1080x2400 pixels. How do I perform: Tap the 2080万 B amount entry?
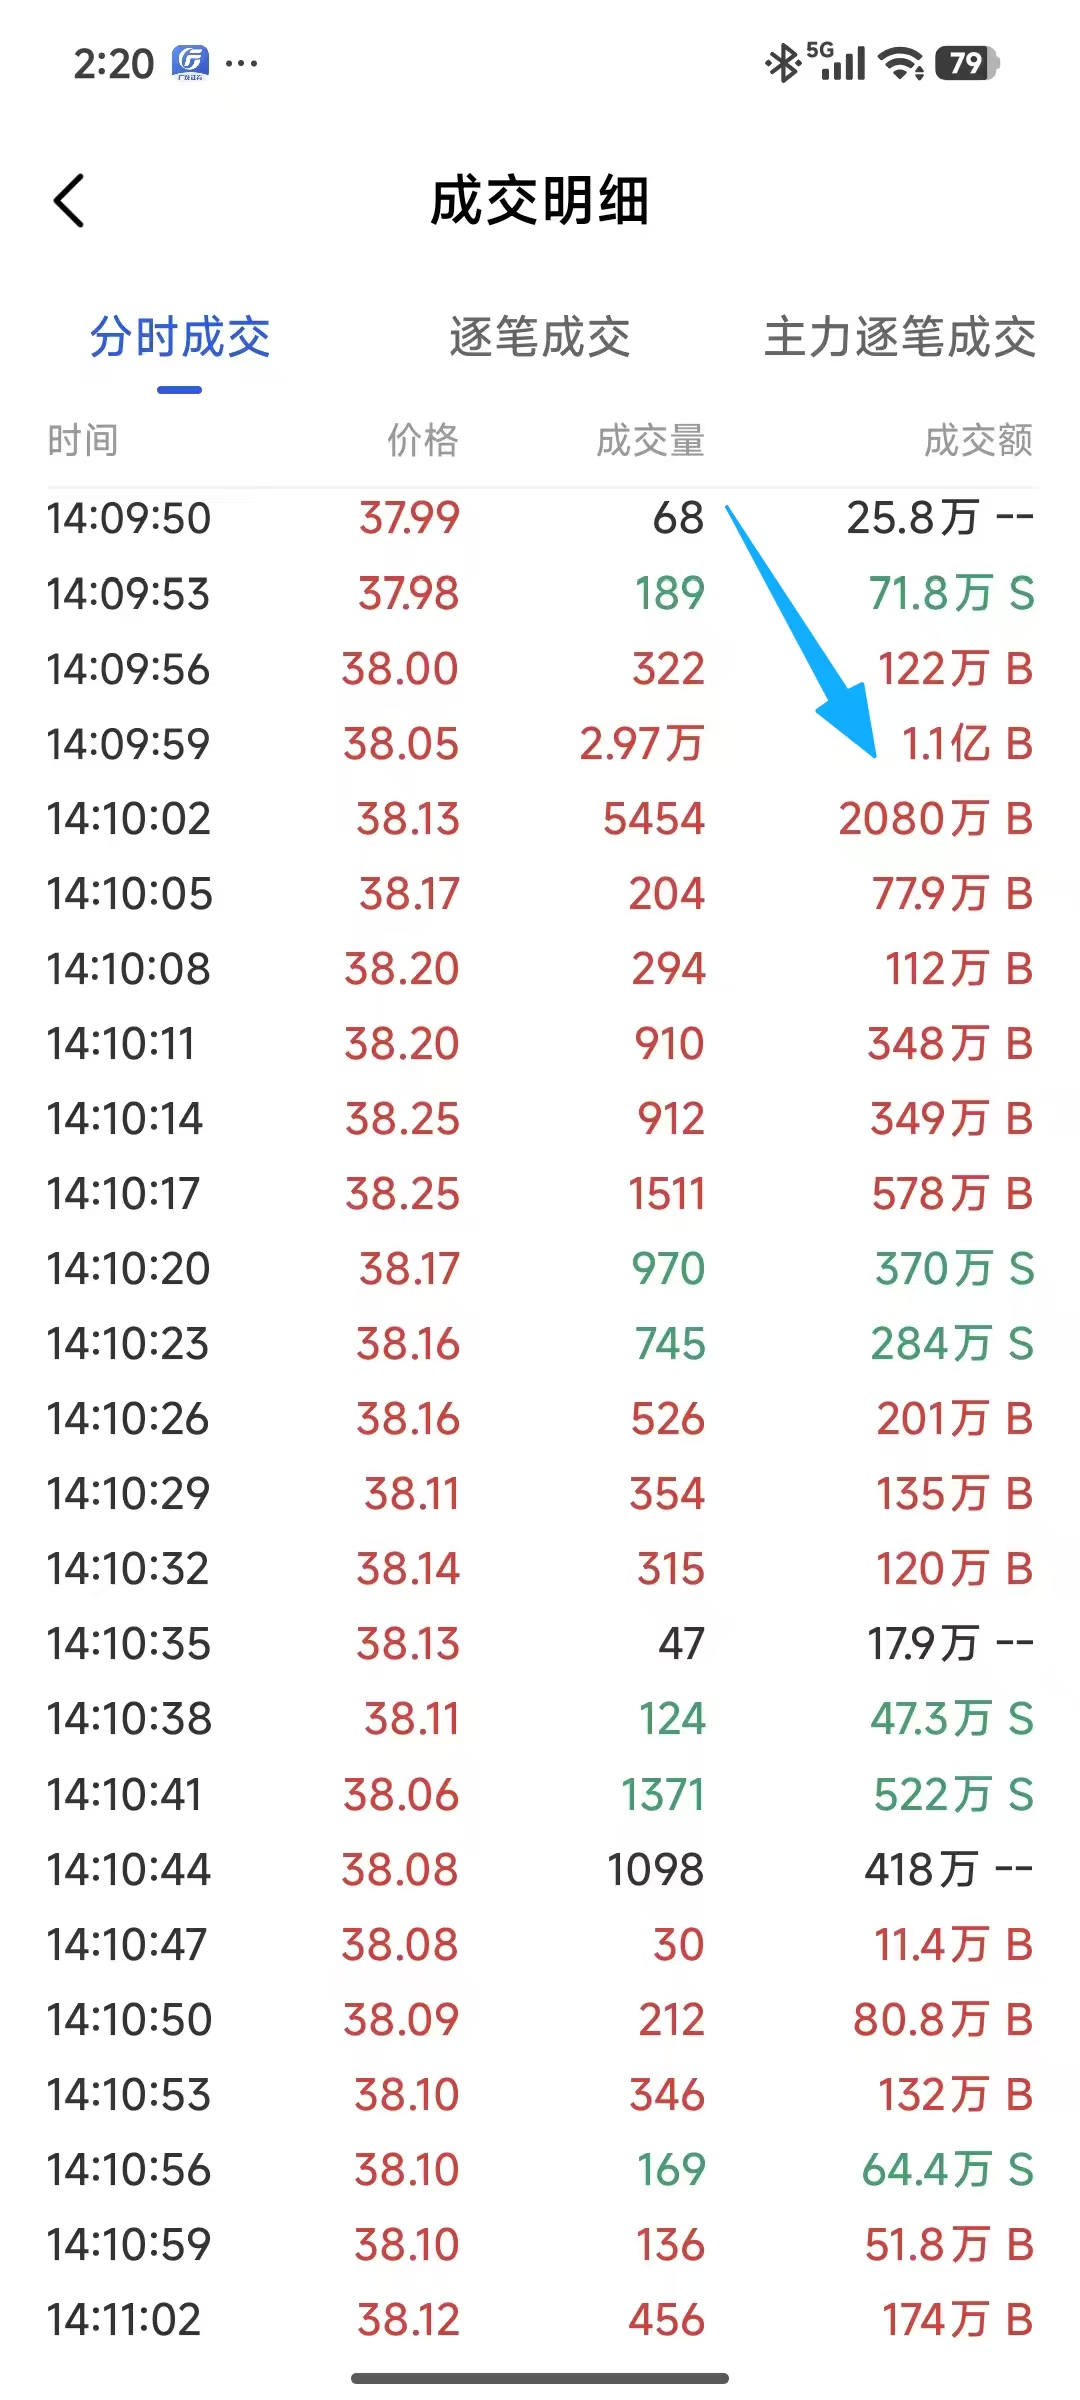tap(936, 819)
